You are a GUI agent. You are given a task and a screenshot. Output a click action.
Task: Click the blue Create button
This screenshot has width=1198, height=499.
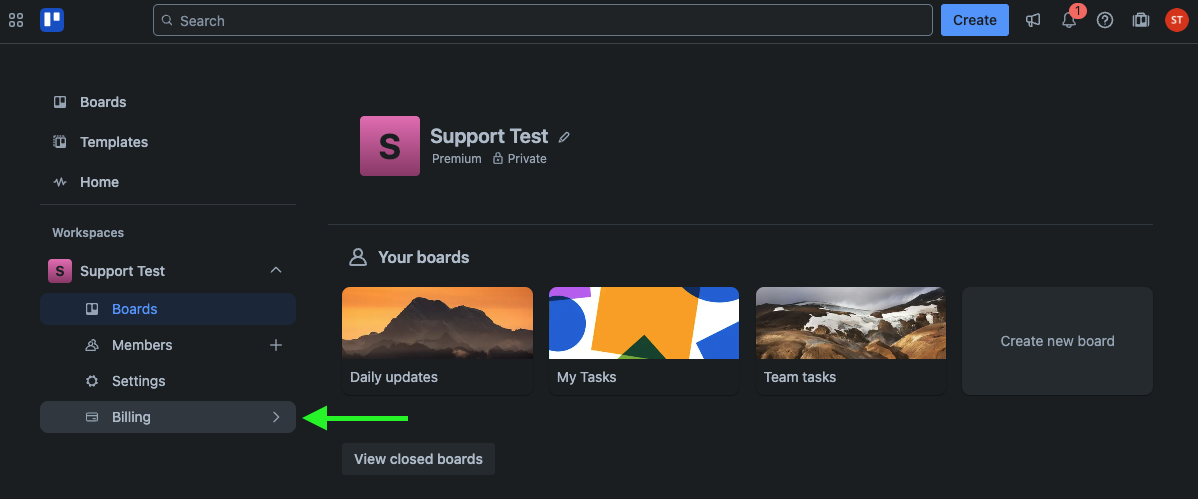pyautogui.click(x=975, y=21)
